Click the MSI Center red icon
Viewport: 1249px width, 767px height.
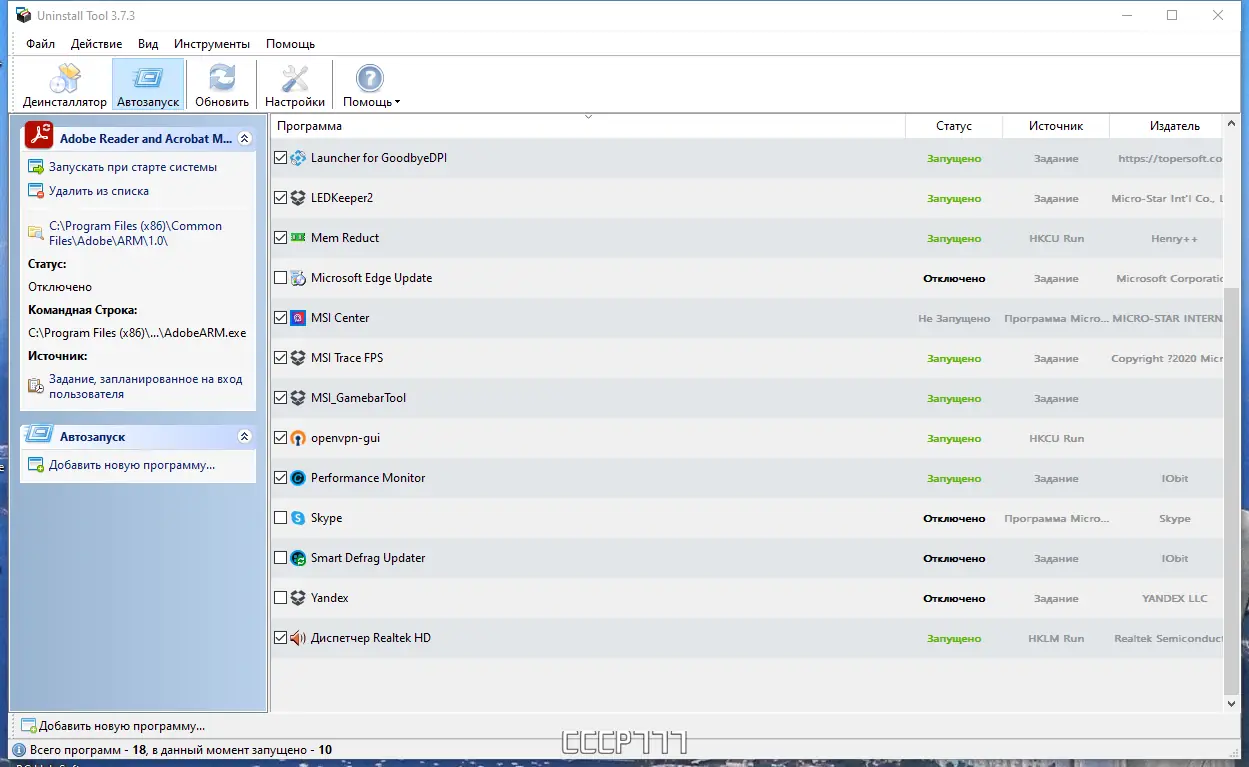click(298, 318)
